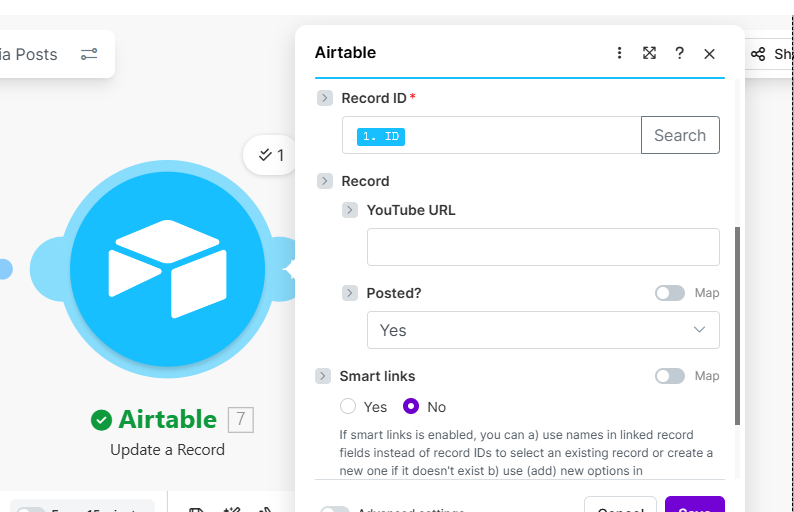Expand the Record ID field details
Screen dimensions: 794x512
325,98
